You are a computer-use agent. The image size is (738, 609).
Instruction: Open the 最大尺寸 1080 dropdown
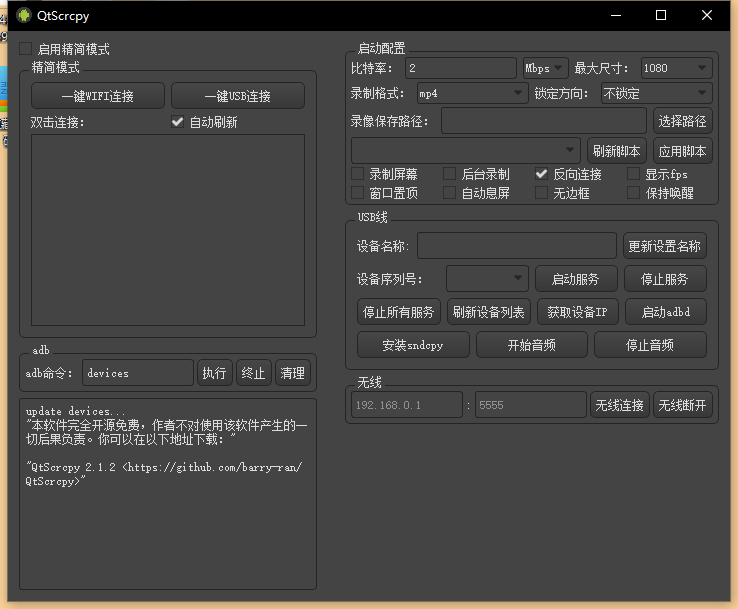[676, 68]
